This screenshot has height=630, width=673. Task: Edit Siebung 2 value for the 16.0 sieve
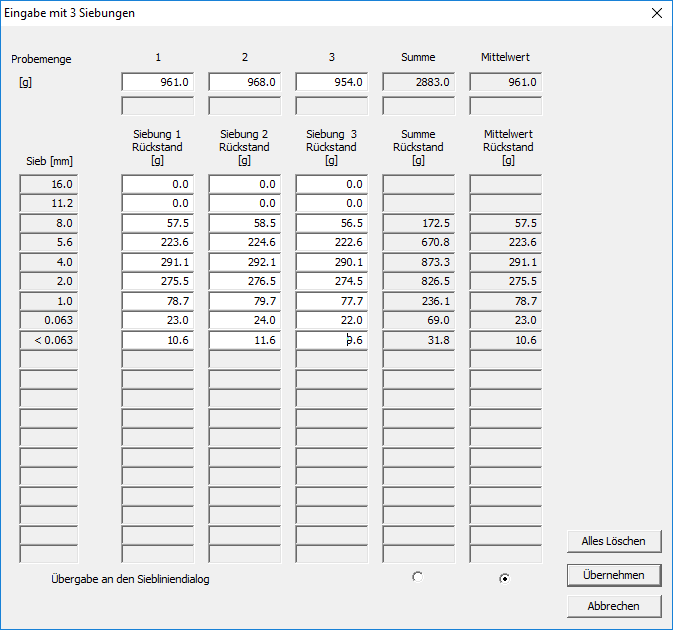point(245,184)
